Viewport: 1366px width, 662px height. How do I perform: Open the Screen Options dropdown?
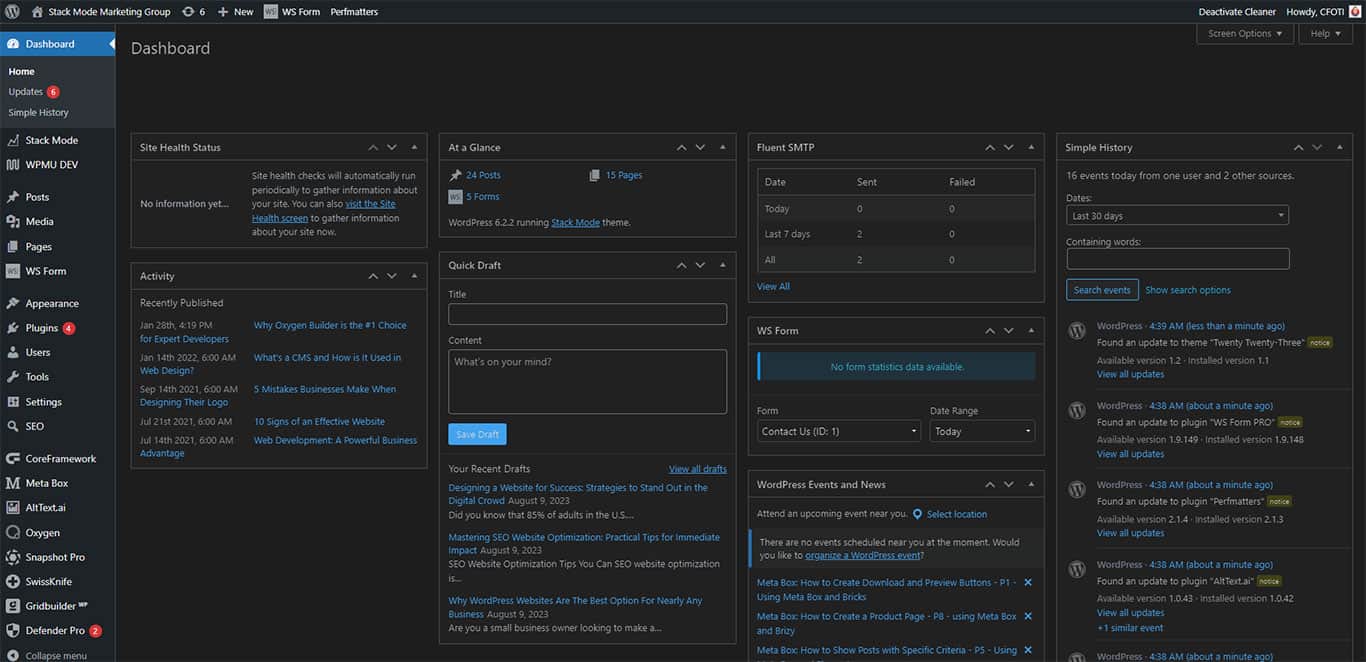point(1243,32)
